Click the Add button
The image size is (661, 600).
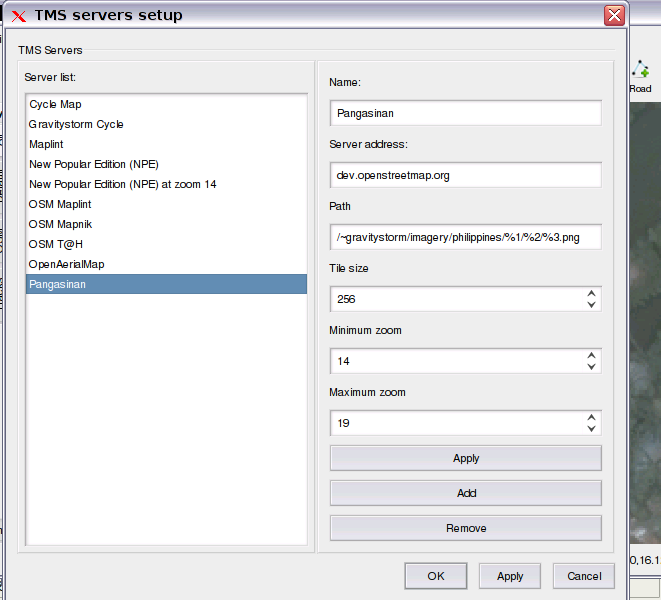(465, 493)
